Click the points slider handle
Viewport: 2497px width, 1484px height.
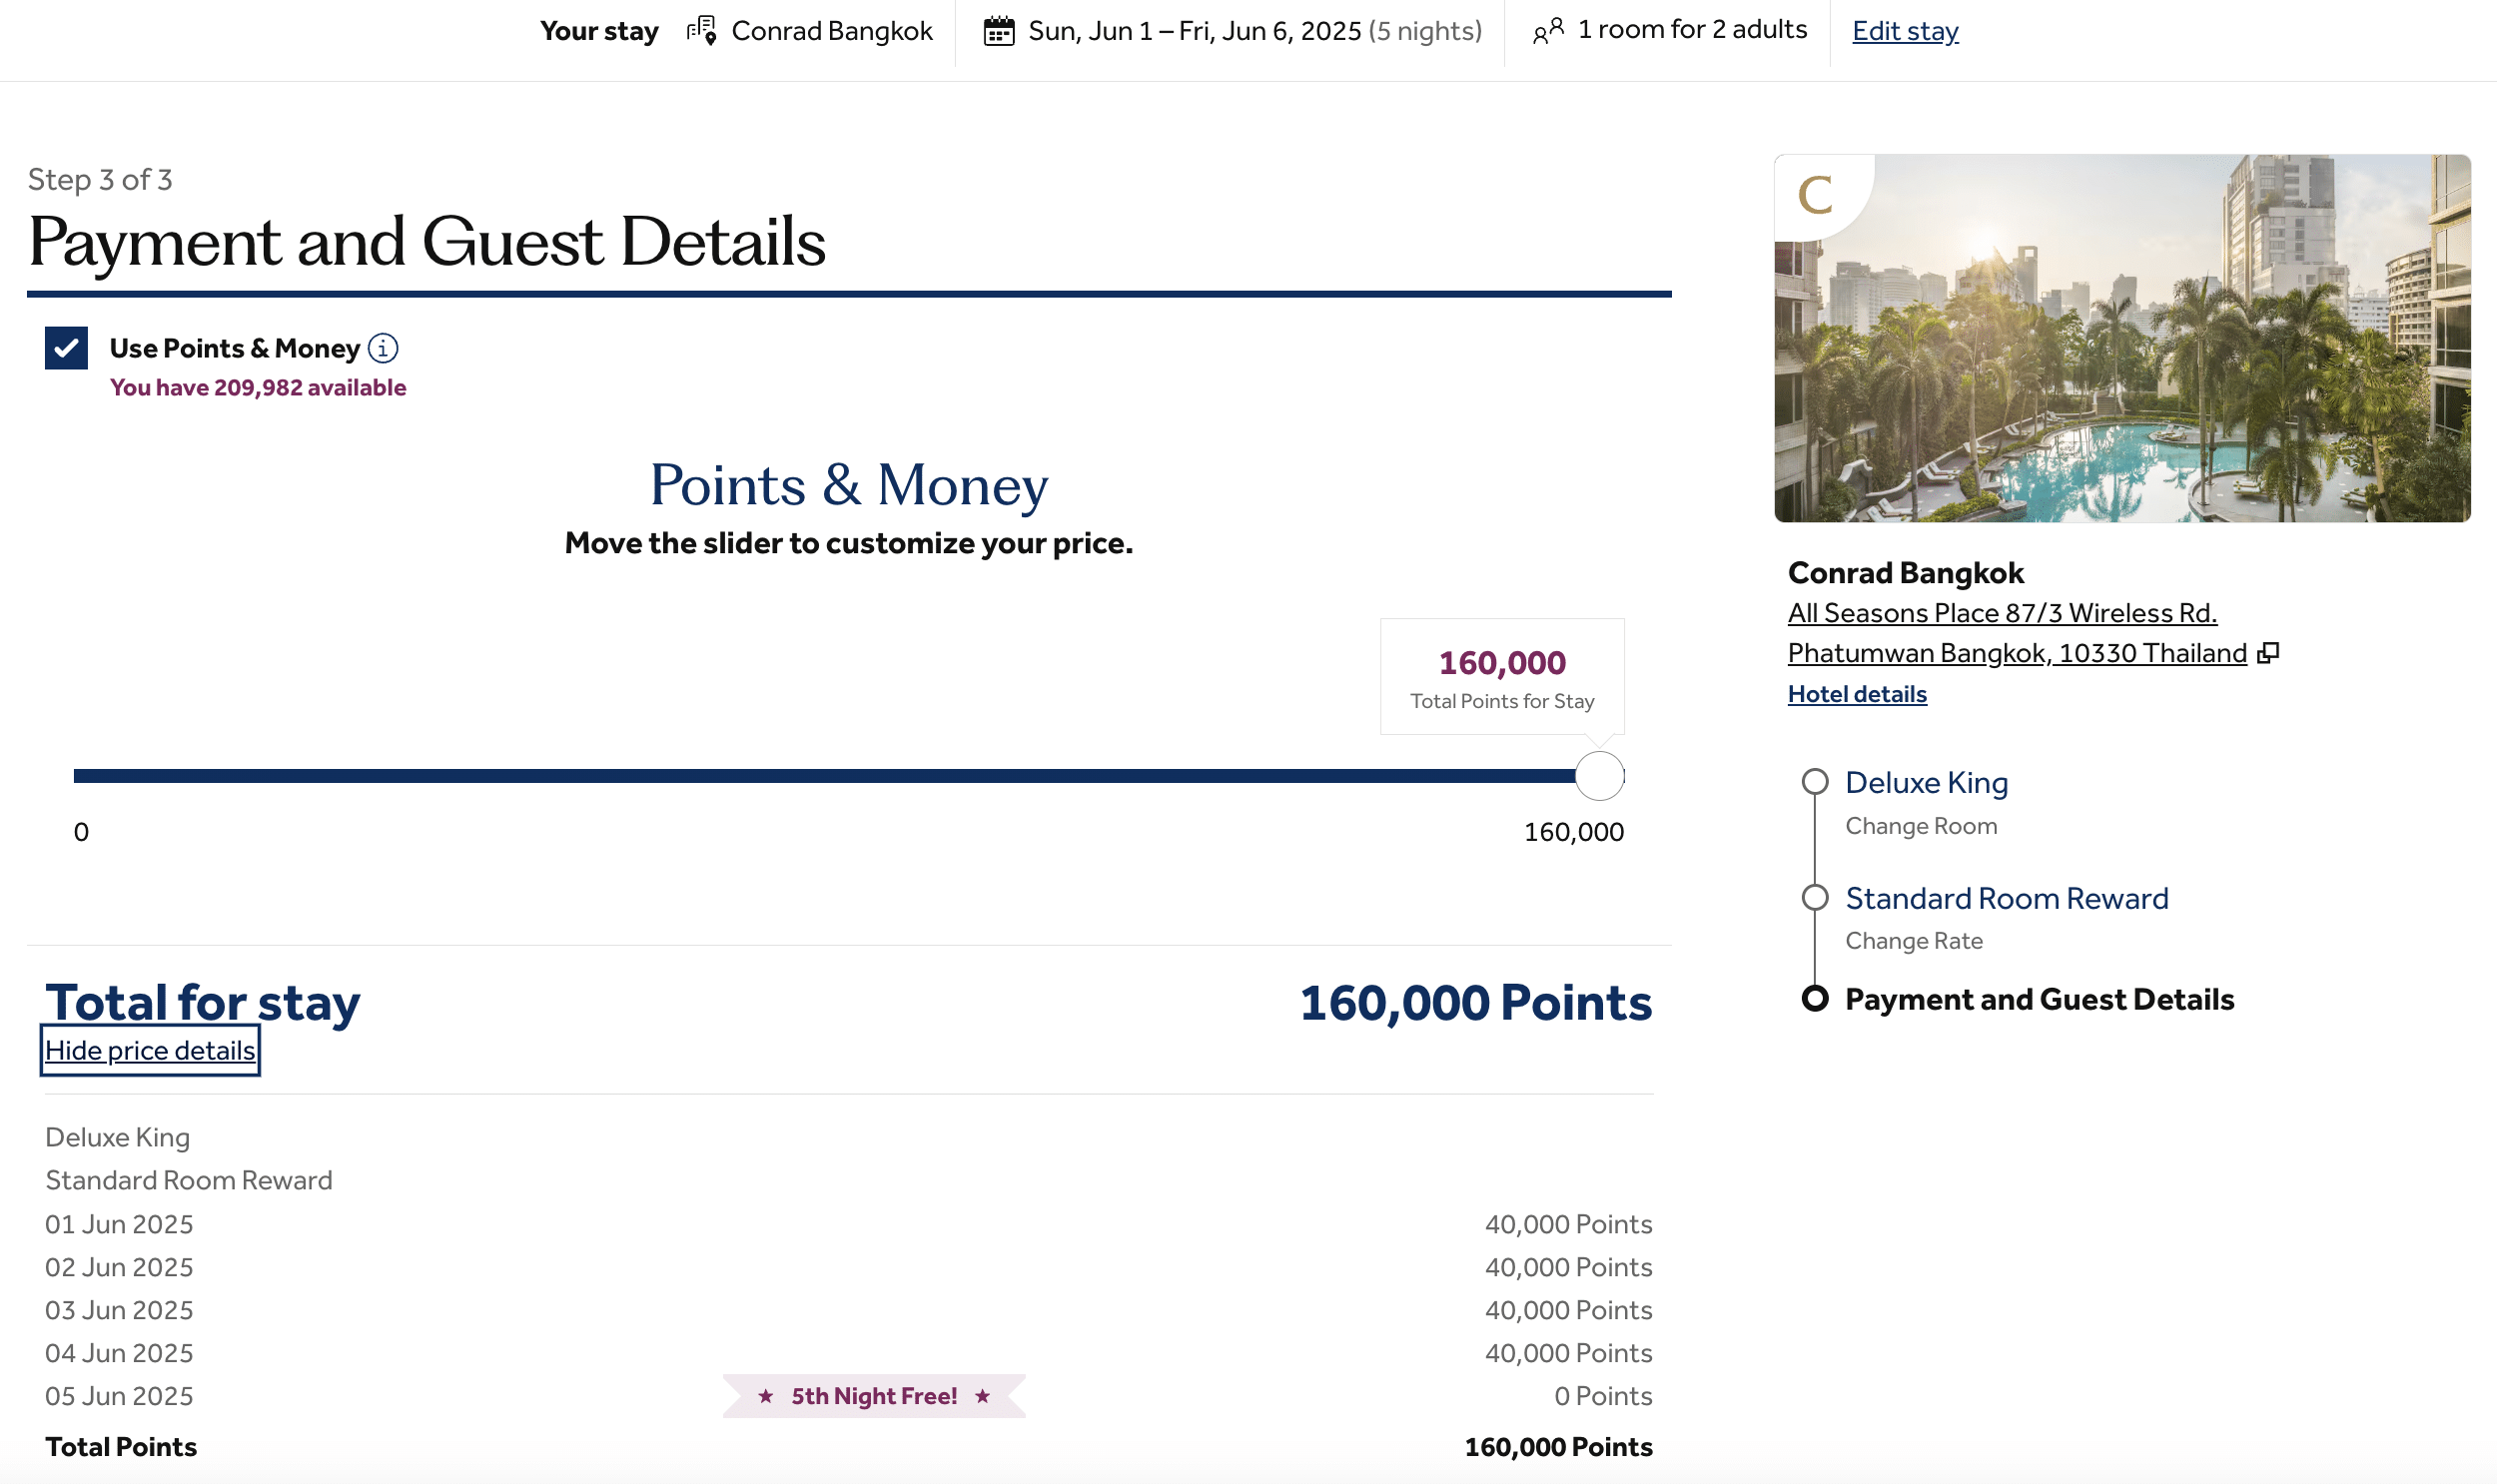pyautogui.click(x=1599, y=776)
